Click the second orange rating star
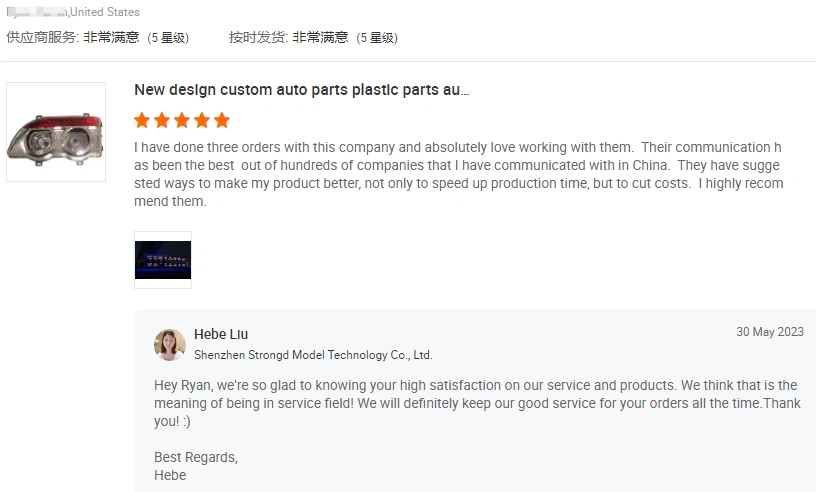816x492 pixels. point(162,120)
